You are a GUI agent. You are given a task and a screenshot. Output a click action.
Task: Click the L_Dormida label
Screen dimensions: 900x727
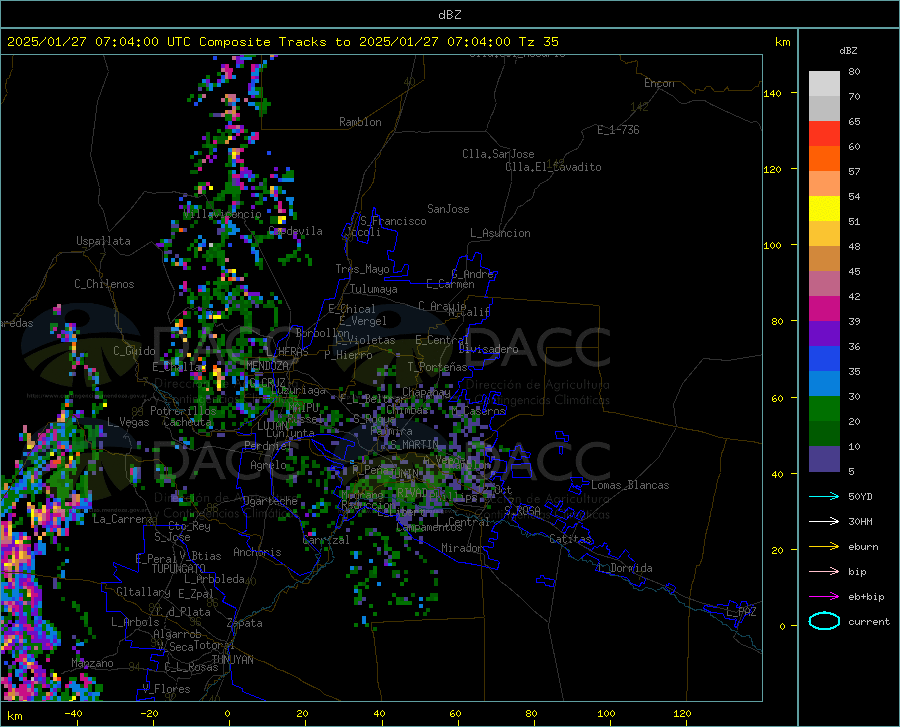[625, 568]
